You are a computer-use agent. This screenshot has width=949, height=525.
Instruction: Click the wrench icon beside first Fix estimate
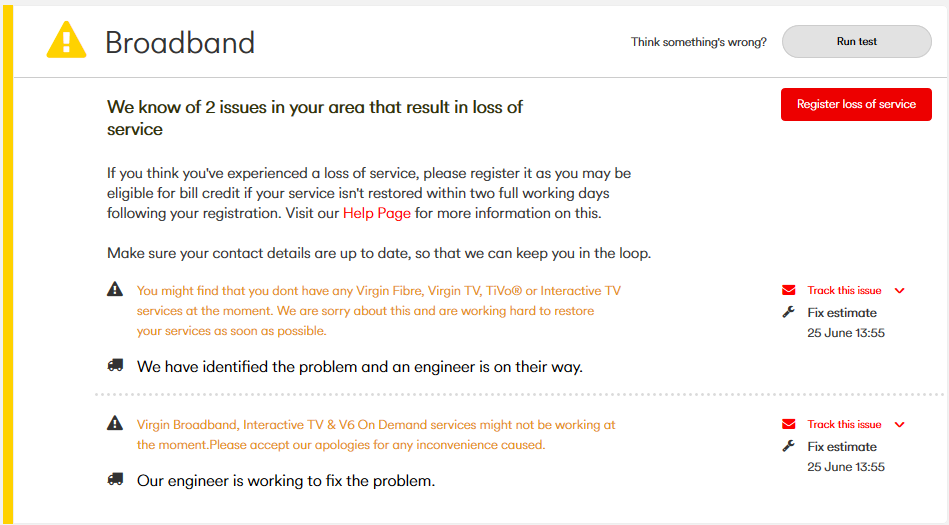point(789,312)
